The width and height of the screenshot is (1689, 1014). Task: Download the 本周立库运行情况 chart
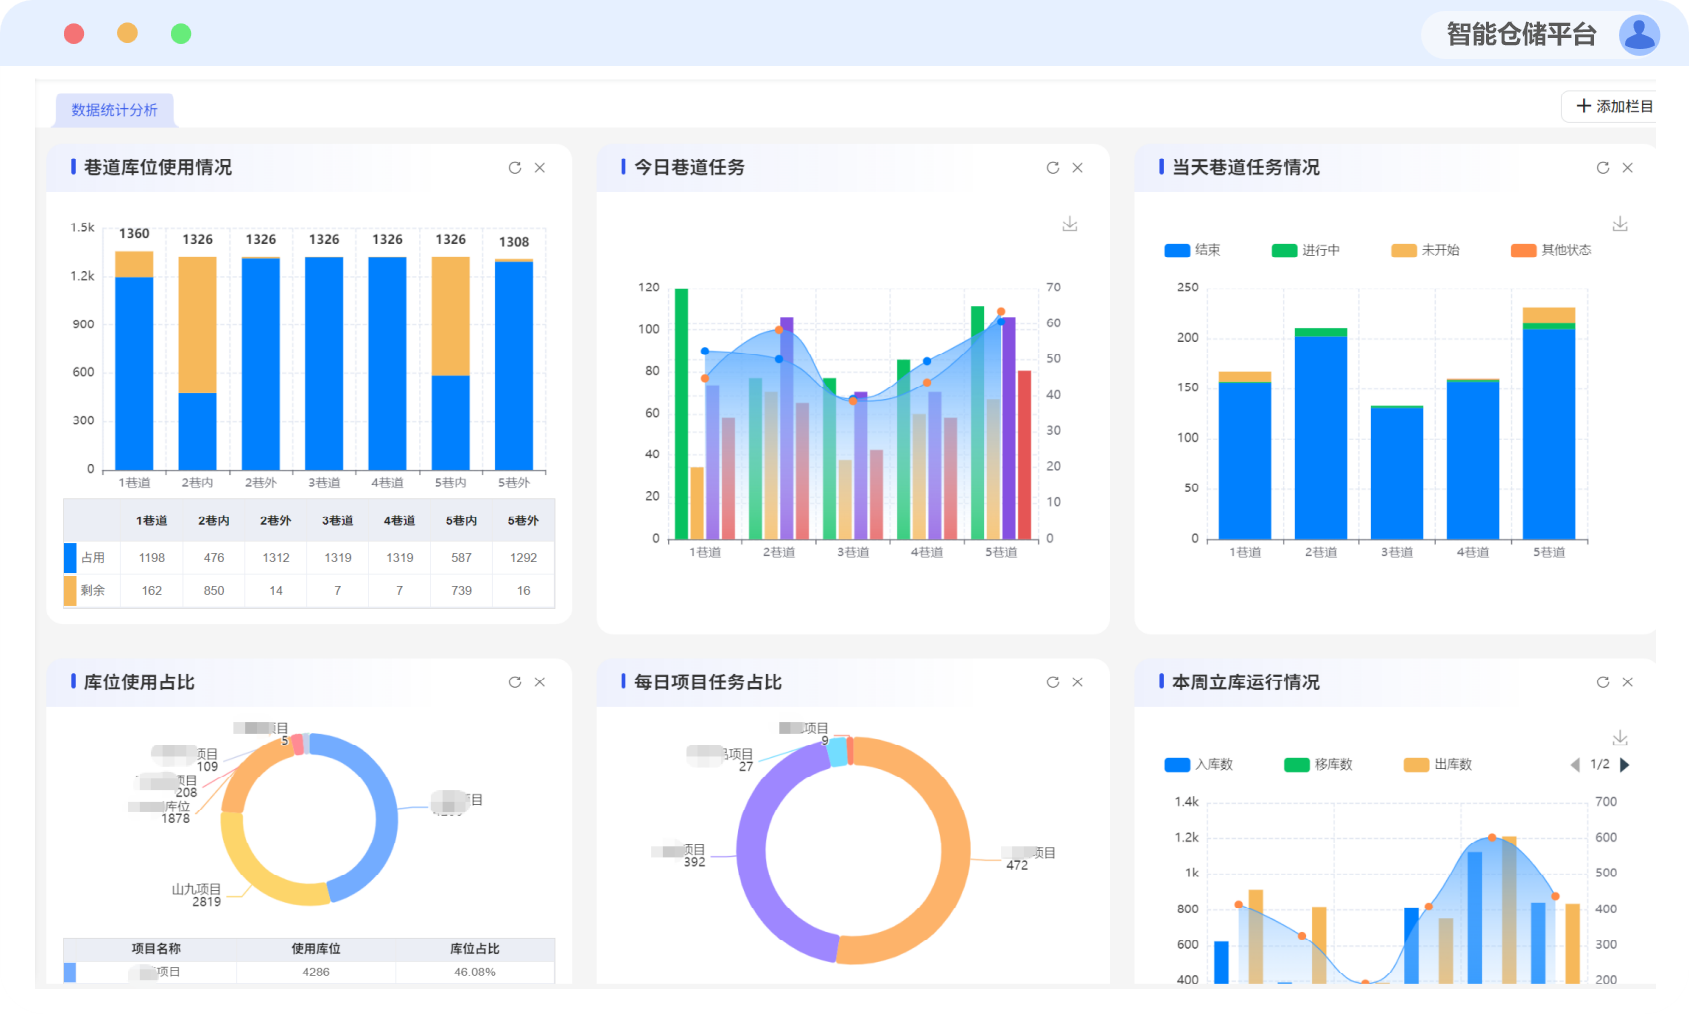1619,738
